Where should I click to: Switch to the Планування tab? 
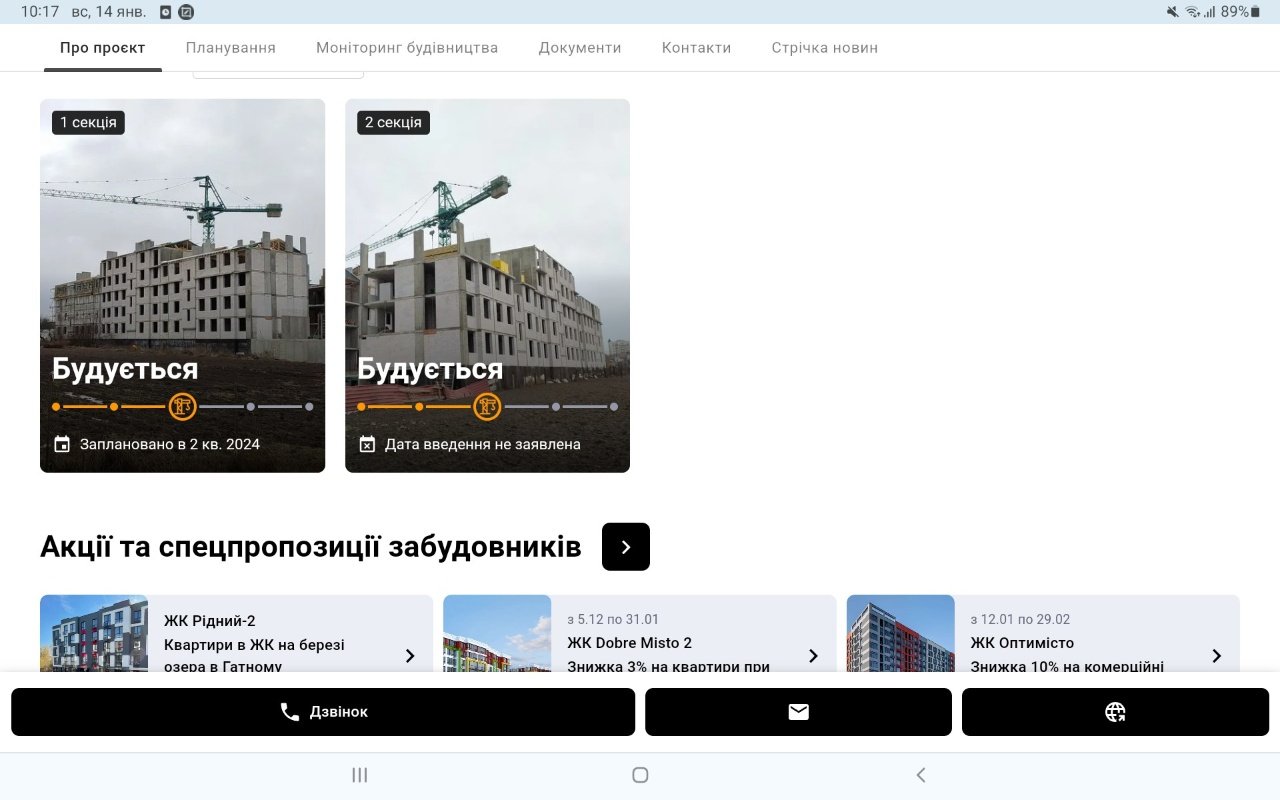pos(231,48)
